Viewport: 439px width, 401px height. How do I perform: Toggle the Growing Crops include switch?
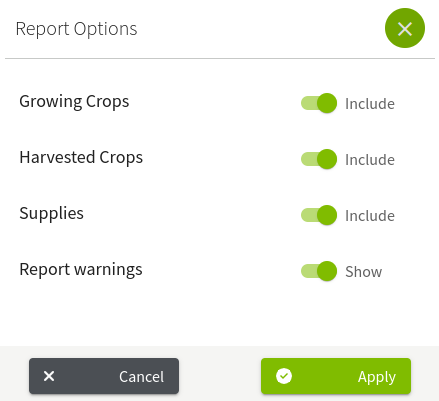click(x=319, y=103)
